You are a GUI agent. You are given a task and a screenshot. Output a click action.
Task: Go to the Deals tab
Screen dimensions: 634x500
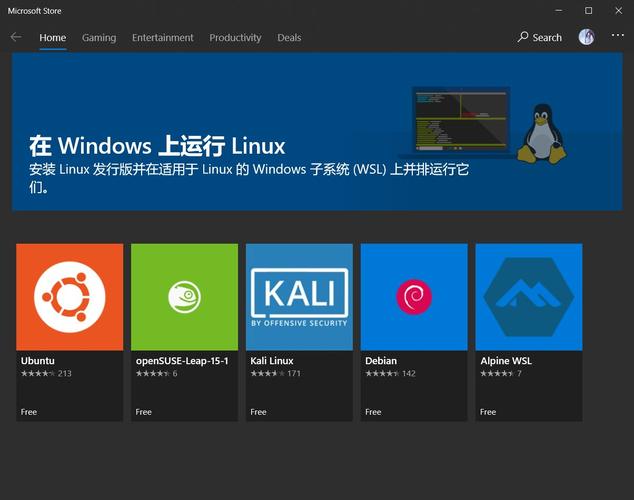coord(289,38)
